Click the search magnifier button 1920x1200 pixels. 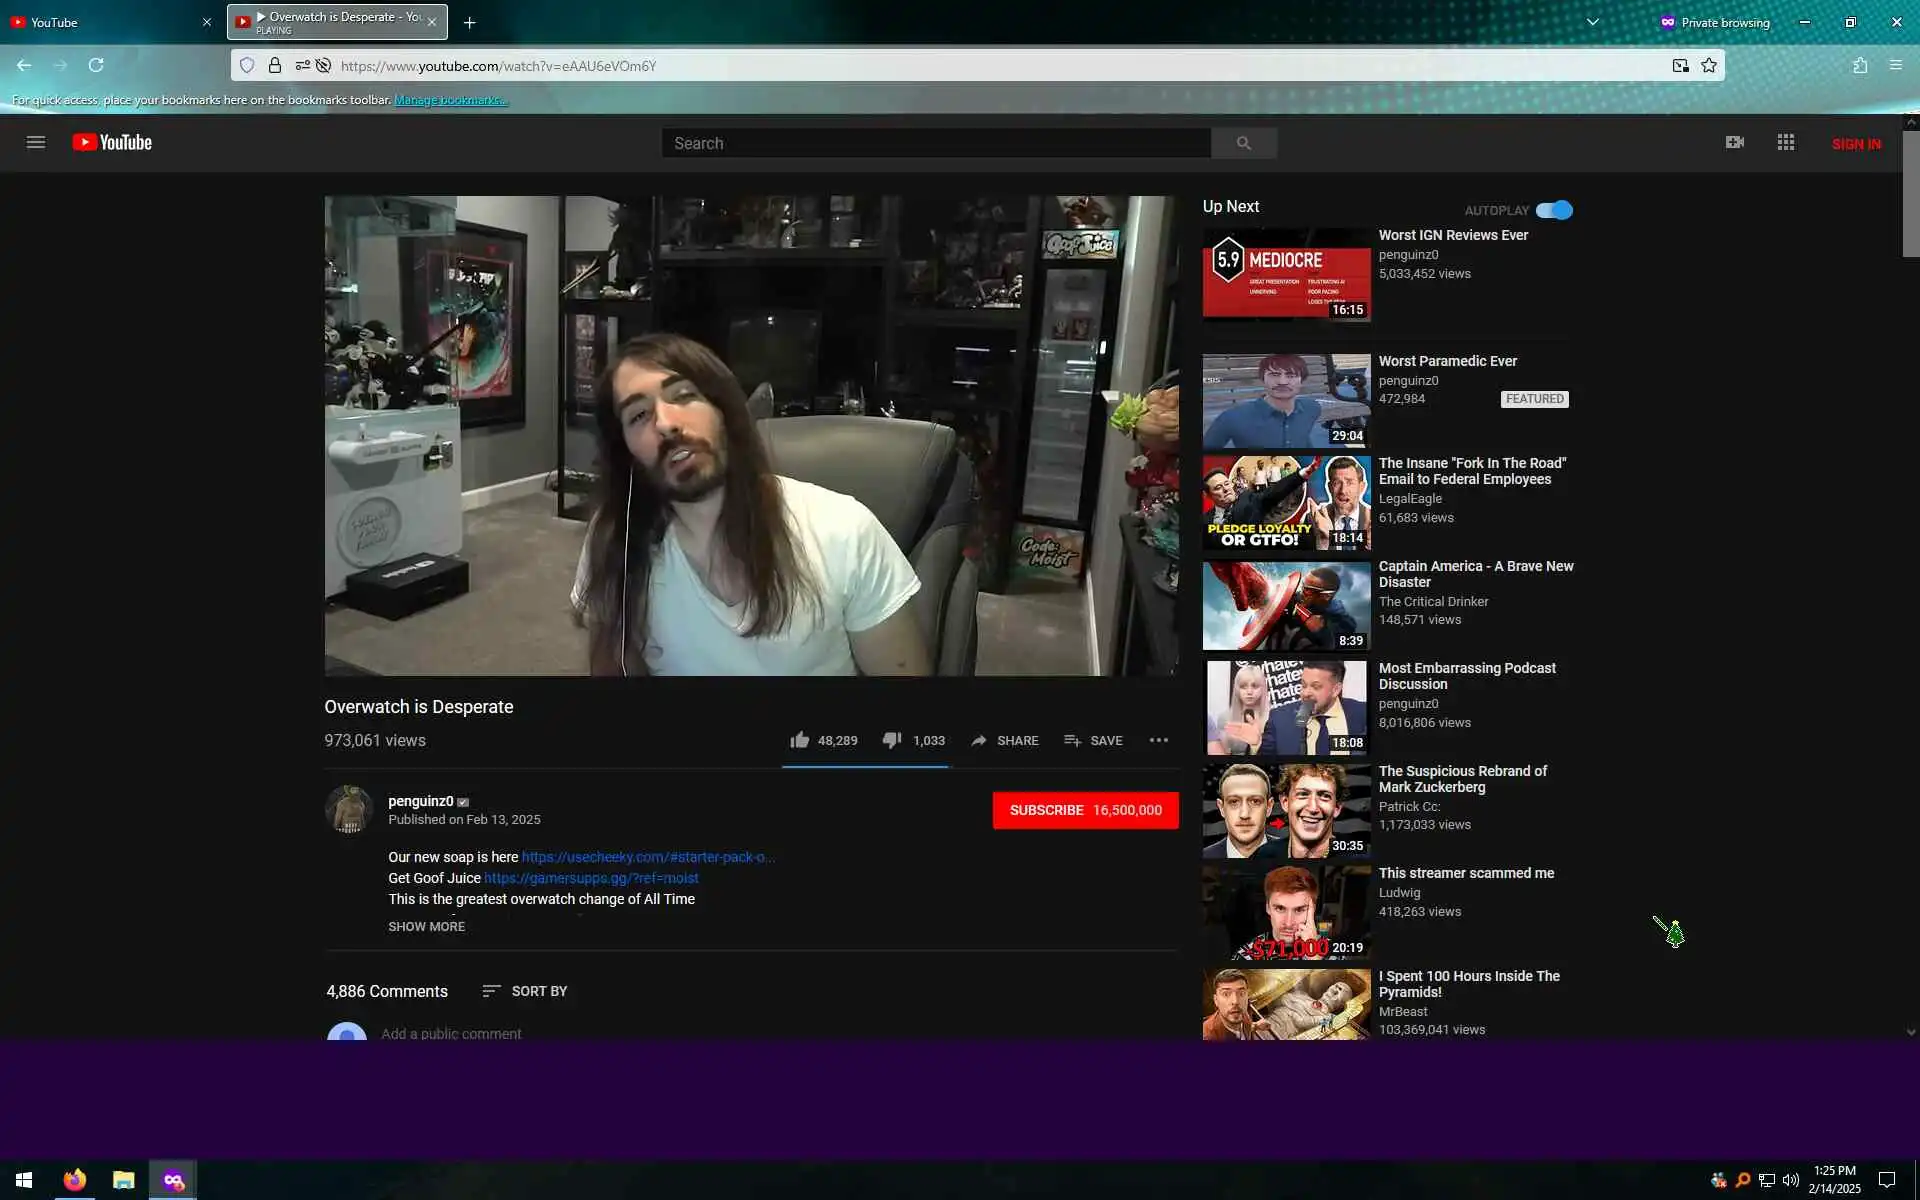[x=1243, y=143]
